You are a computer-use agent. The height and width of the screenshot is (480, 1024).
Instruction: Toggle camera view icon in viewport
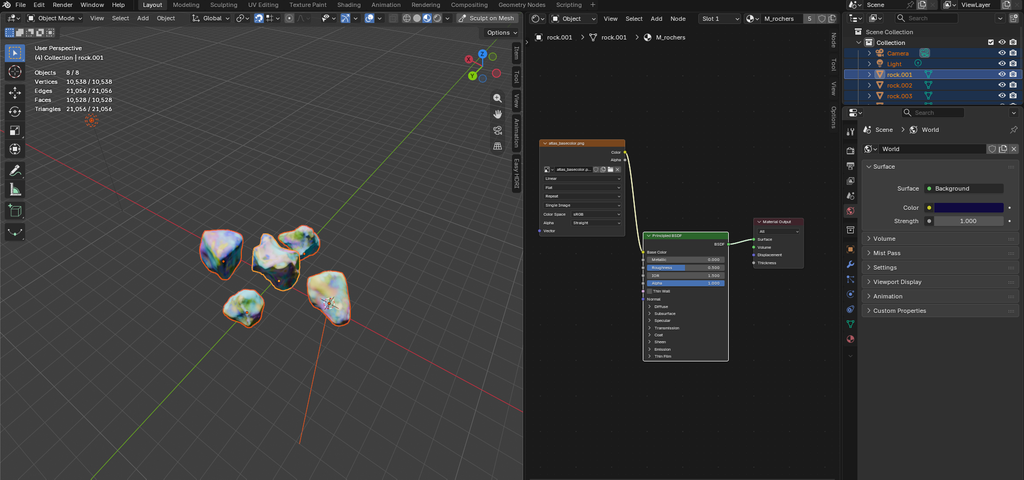[x=498, y=130]
